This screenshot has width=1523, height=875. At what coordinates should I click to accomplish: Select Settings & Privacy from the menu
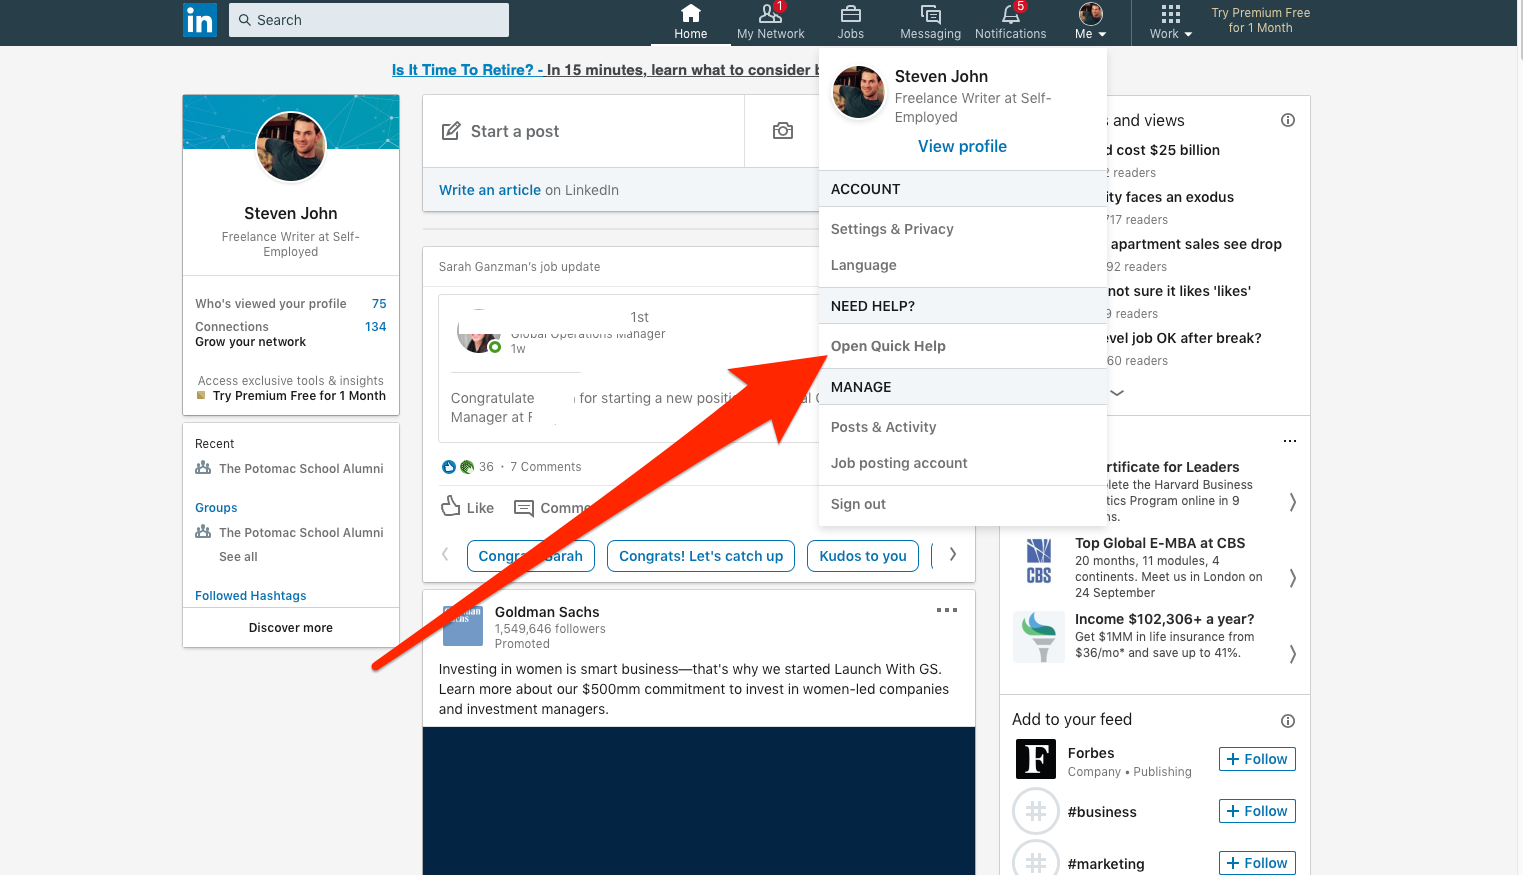point(892,228)
